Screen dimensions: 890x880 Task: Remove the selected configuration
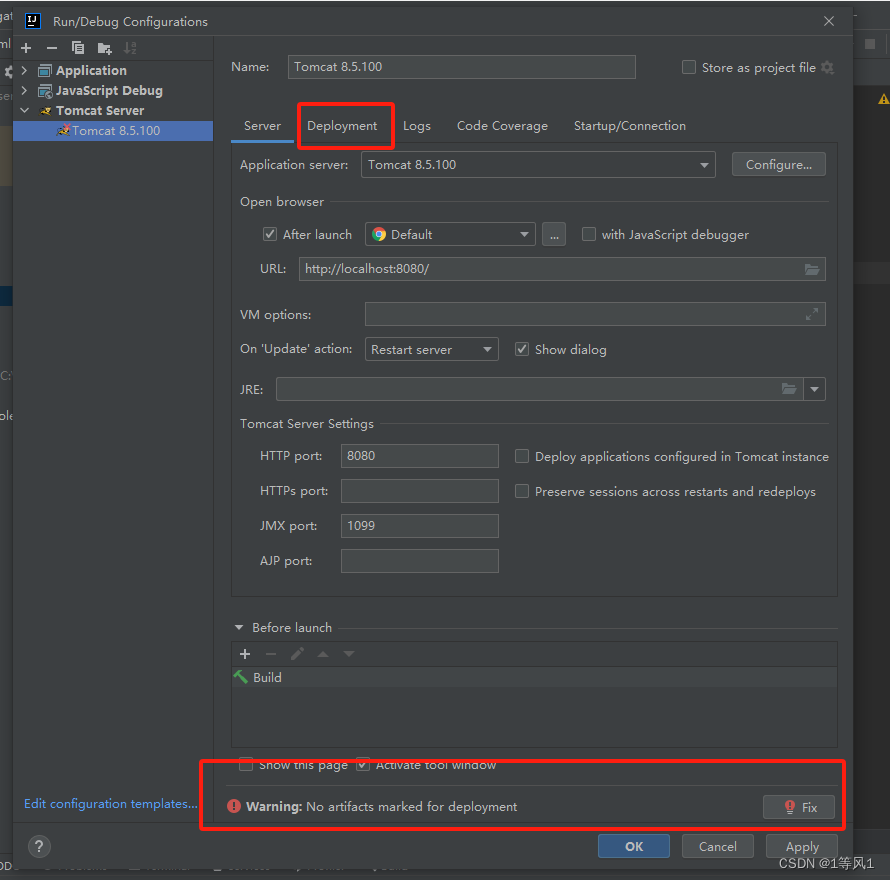tap(52, 48)
